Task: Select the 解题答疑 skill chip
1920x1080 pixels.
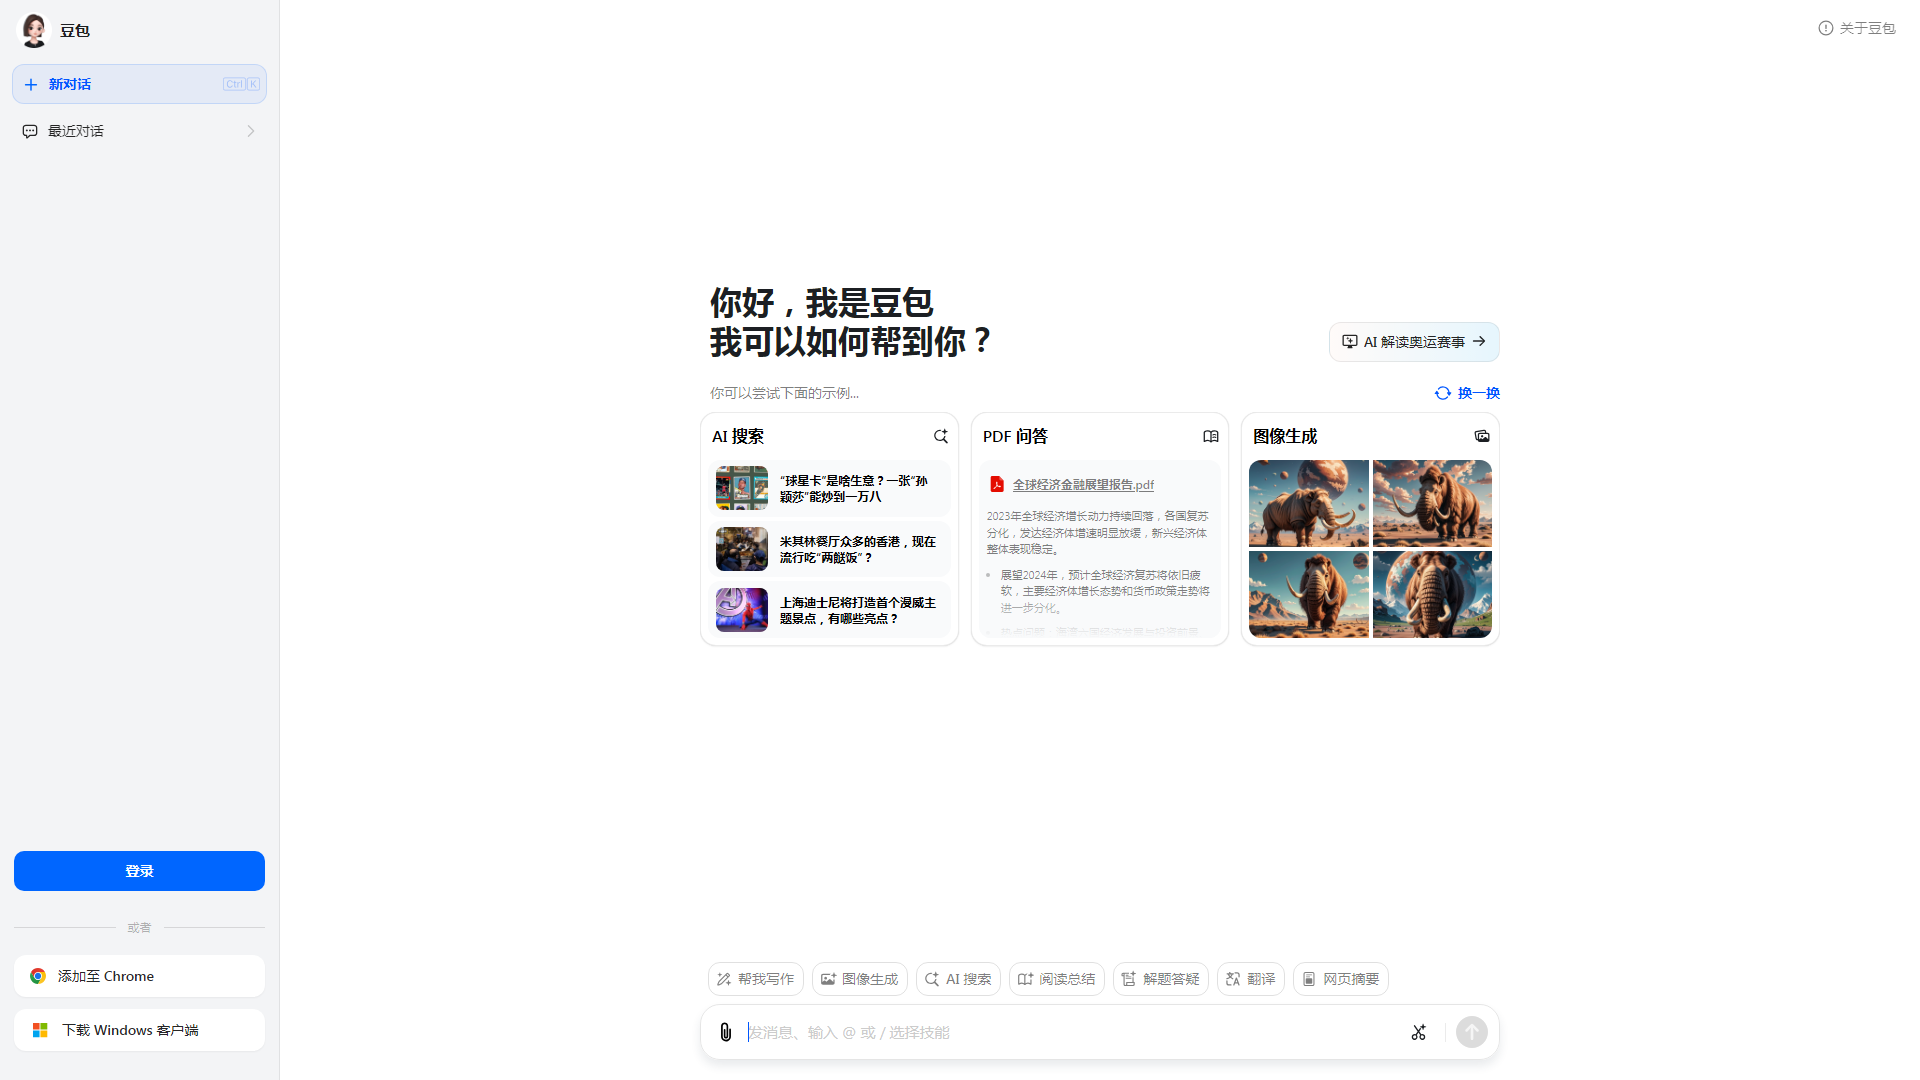Action: click(x=1161, y=979)
